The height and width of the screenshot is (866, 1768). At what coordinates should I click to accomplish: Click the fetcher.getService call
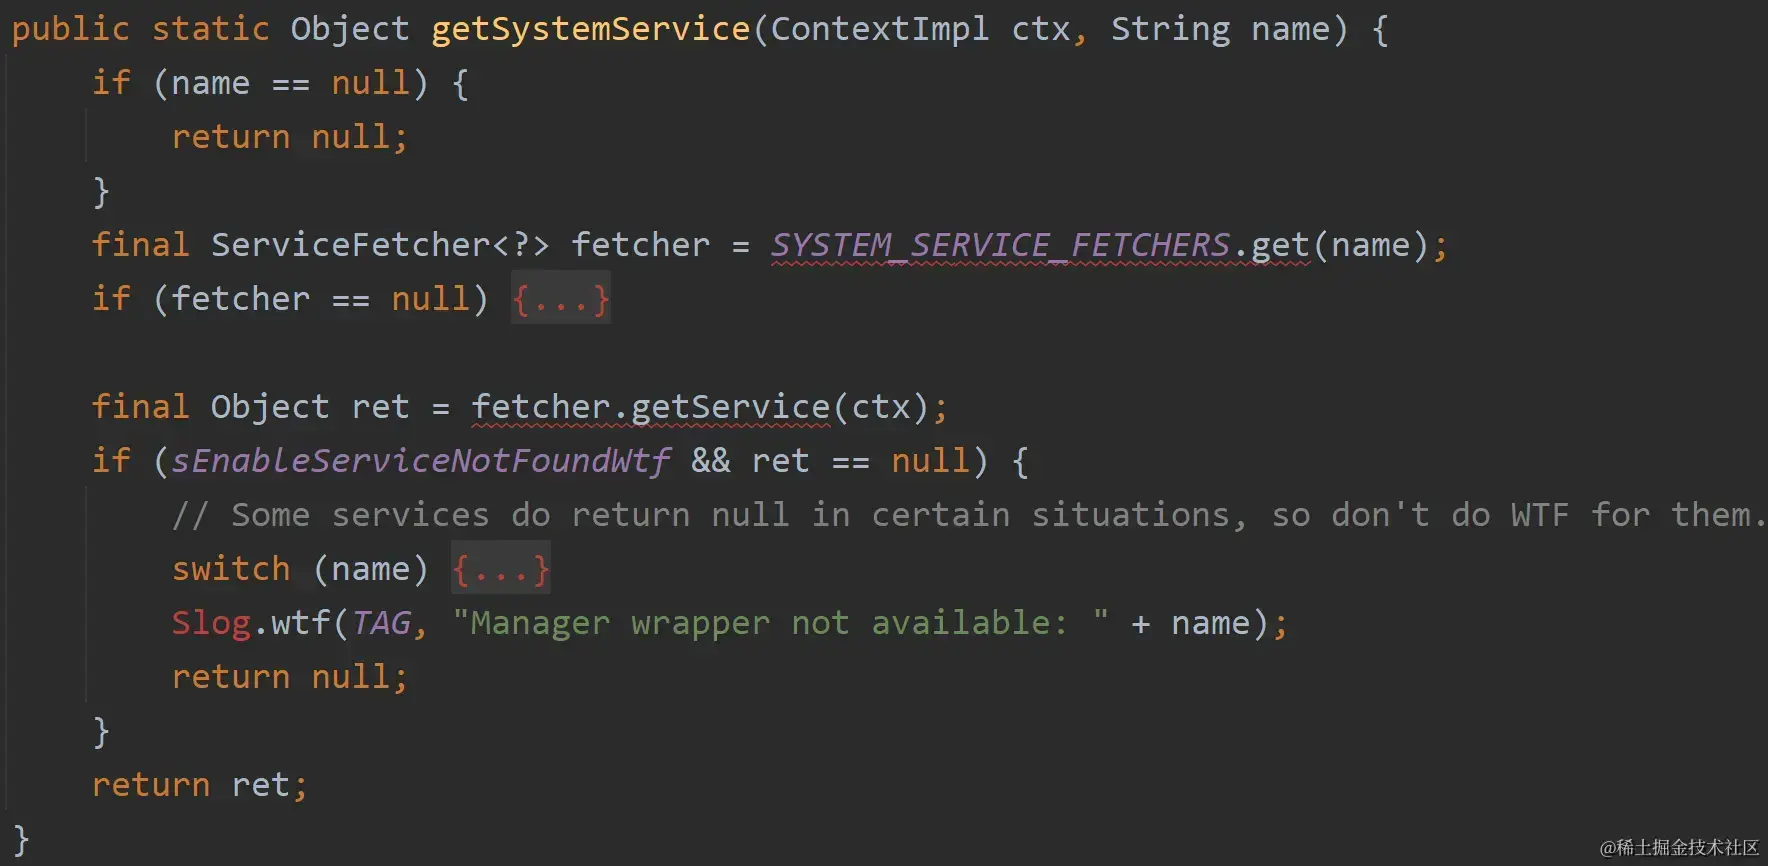650,407
